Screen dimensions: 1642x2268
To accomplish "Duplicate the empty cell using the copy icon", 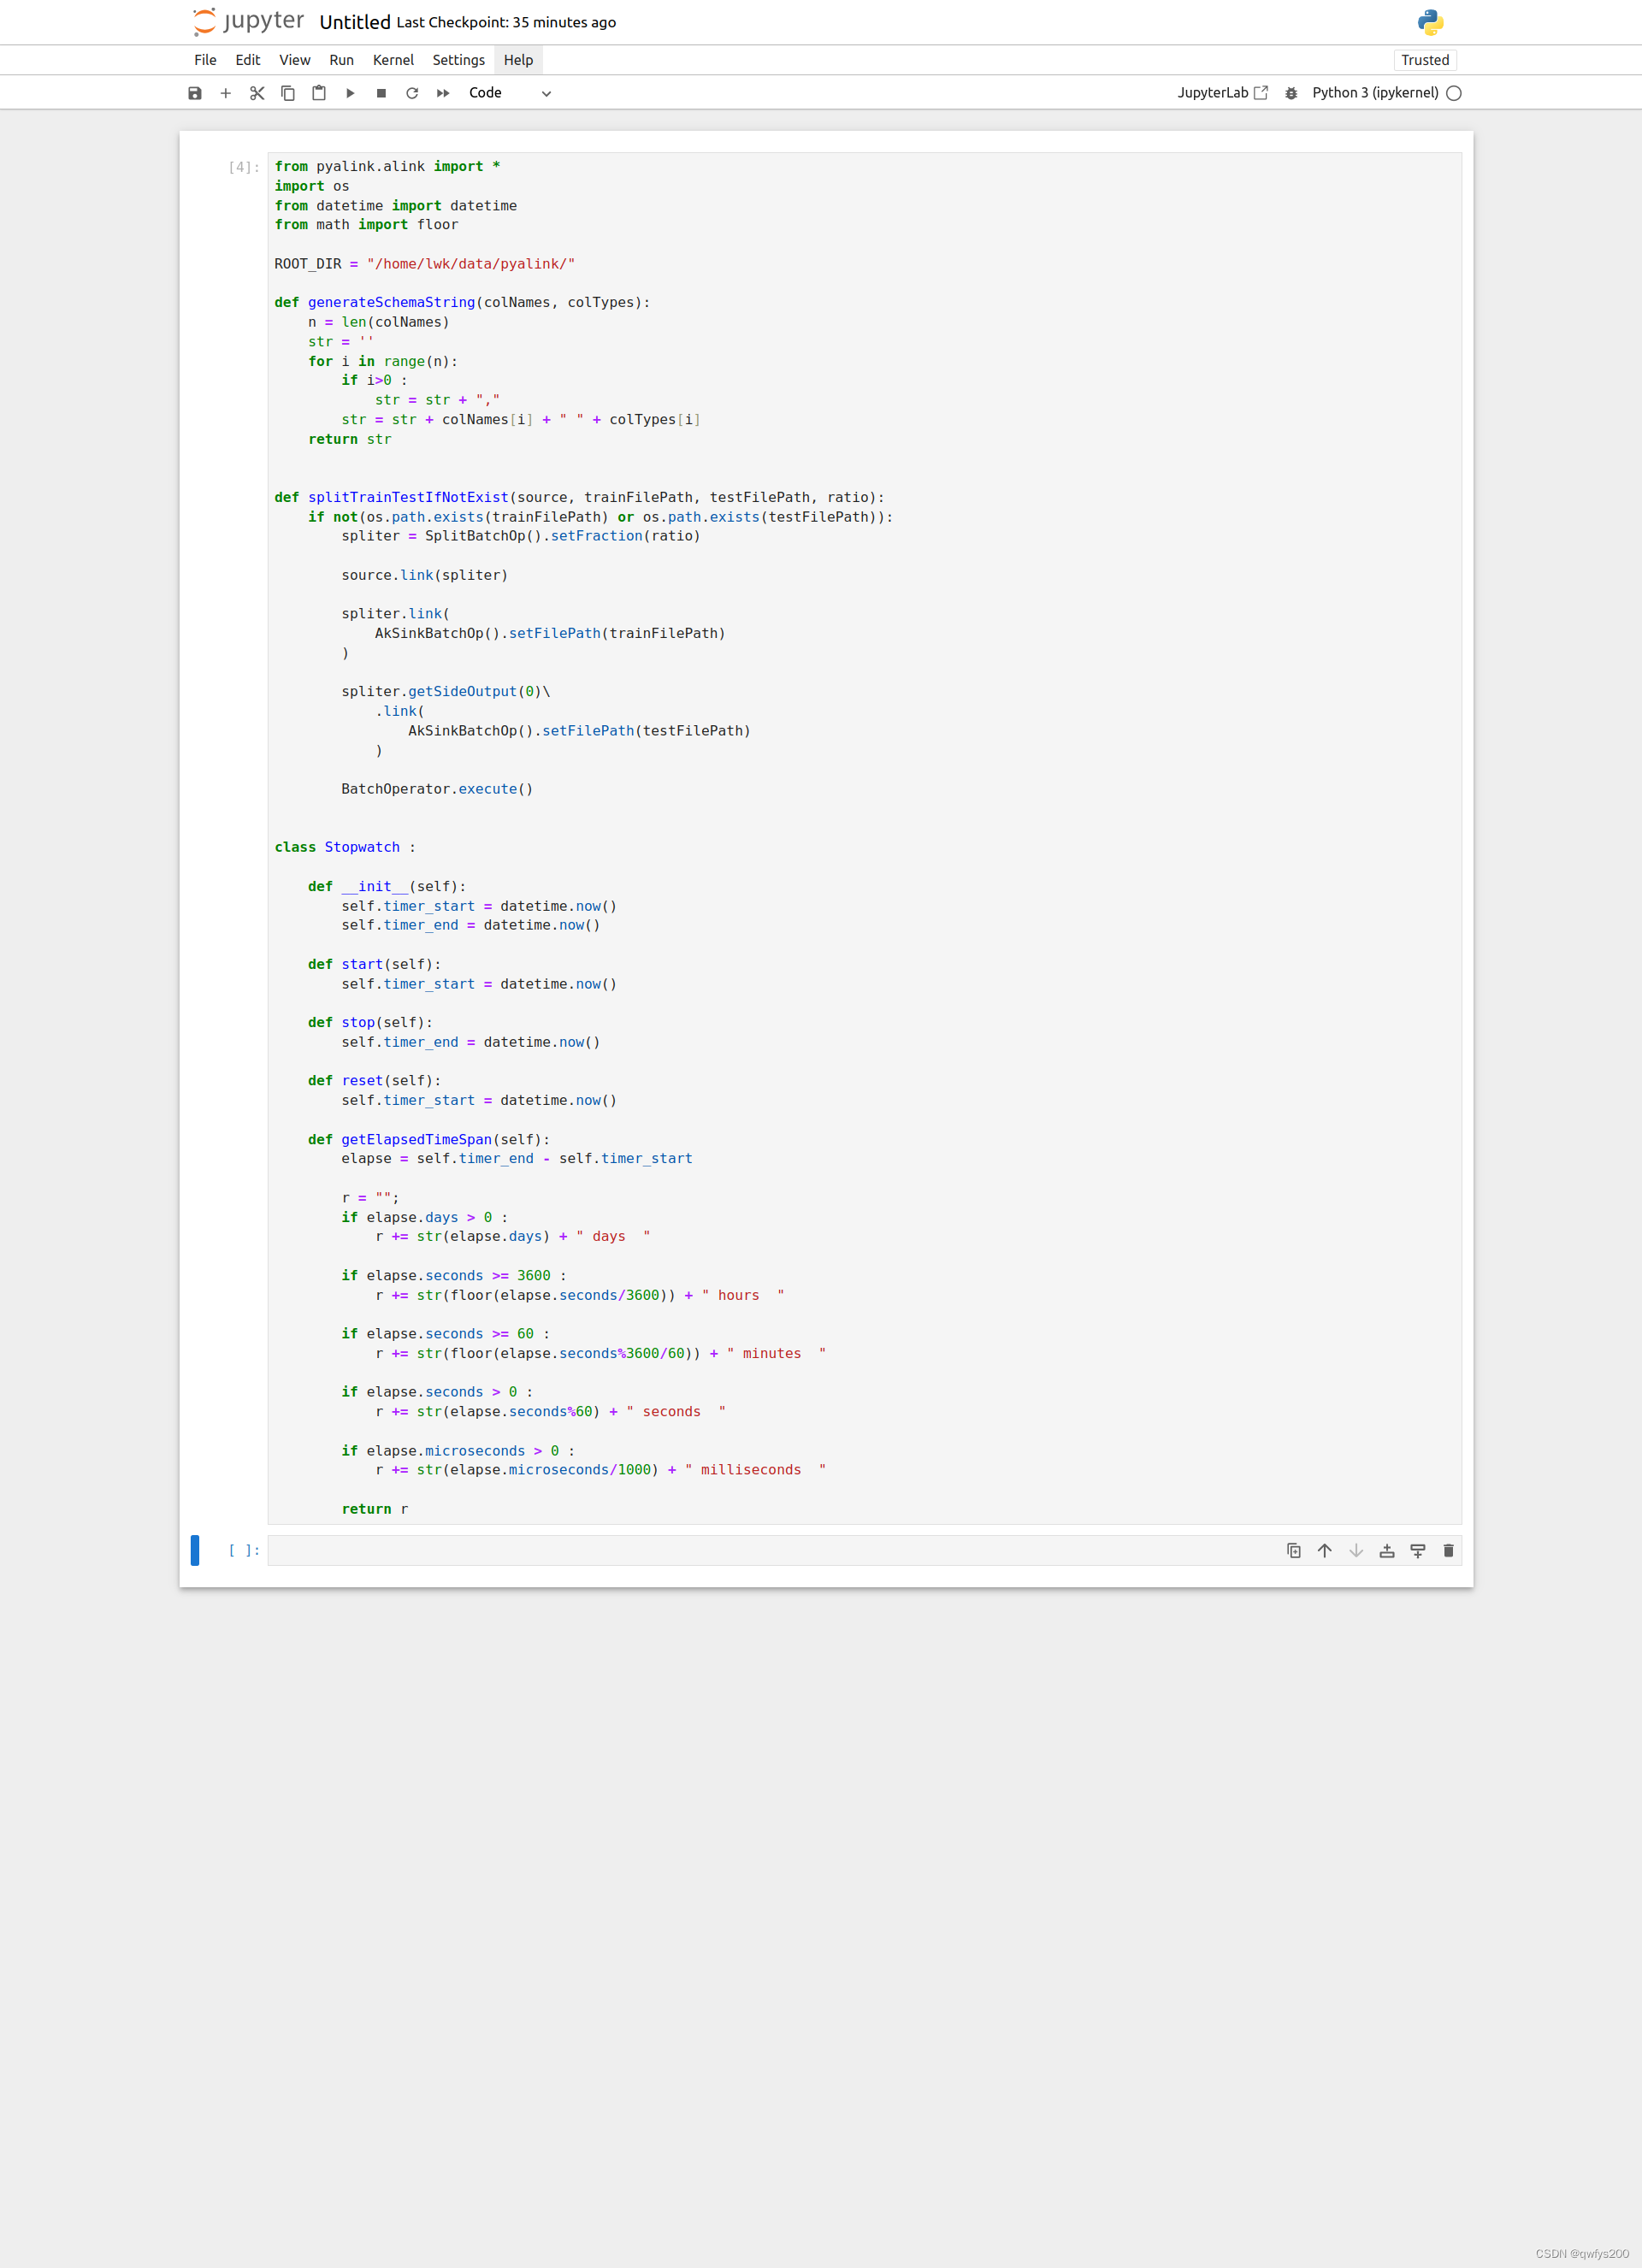I will (x=1293, y=1551).
